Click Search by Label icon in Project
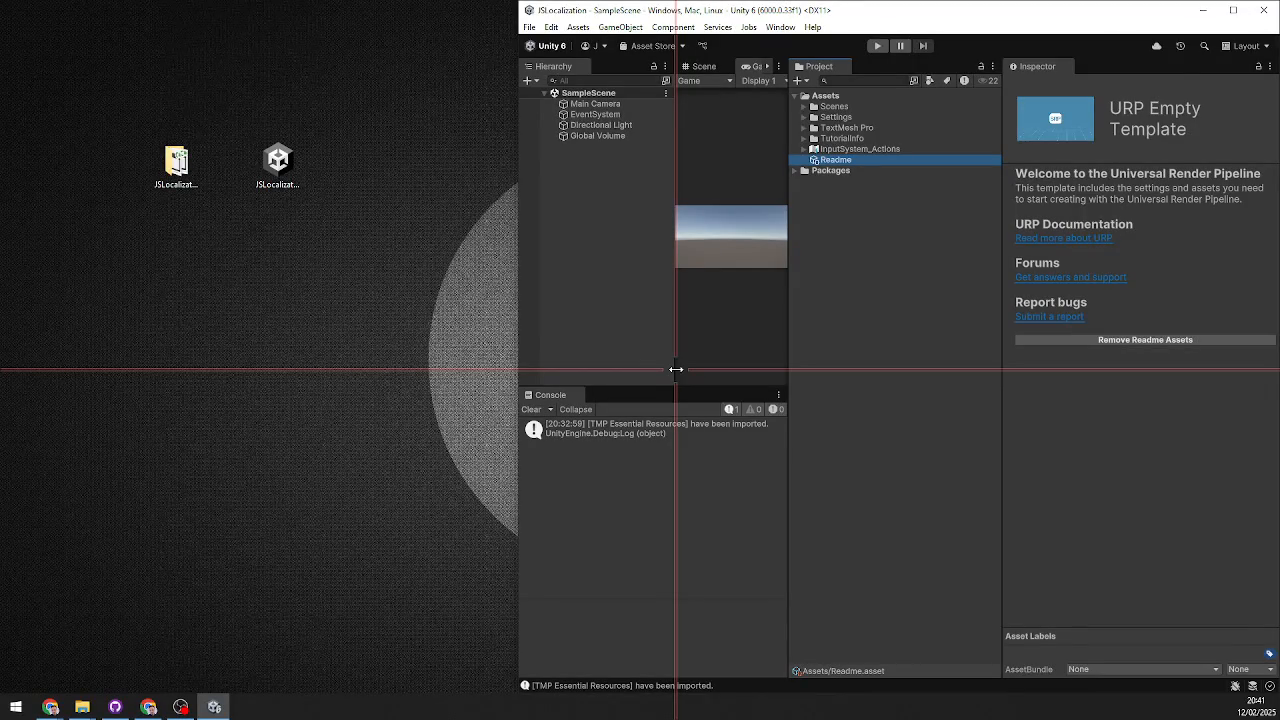1280x720 pixels. (x=946, y=81)
